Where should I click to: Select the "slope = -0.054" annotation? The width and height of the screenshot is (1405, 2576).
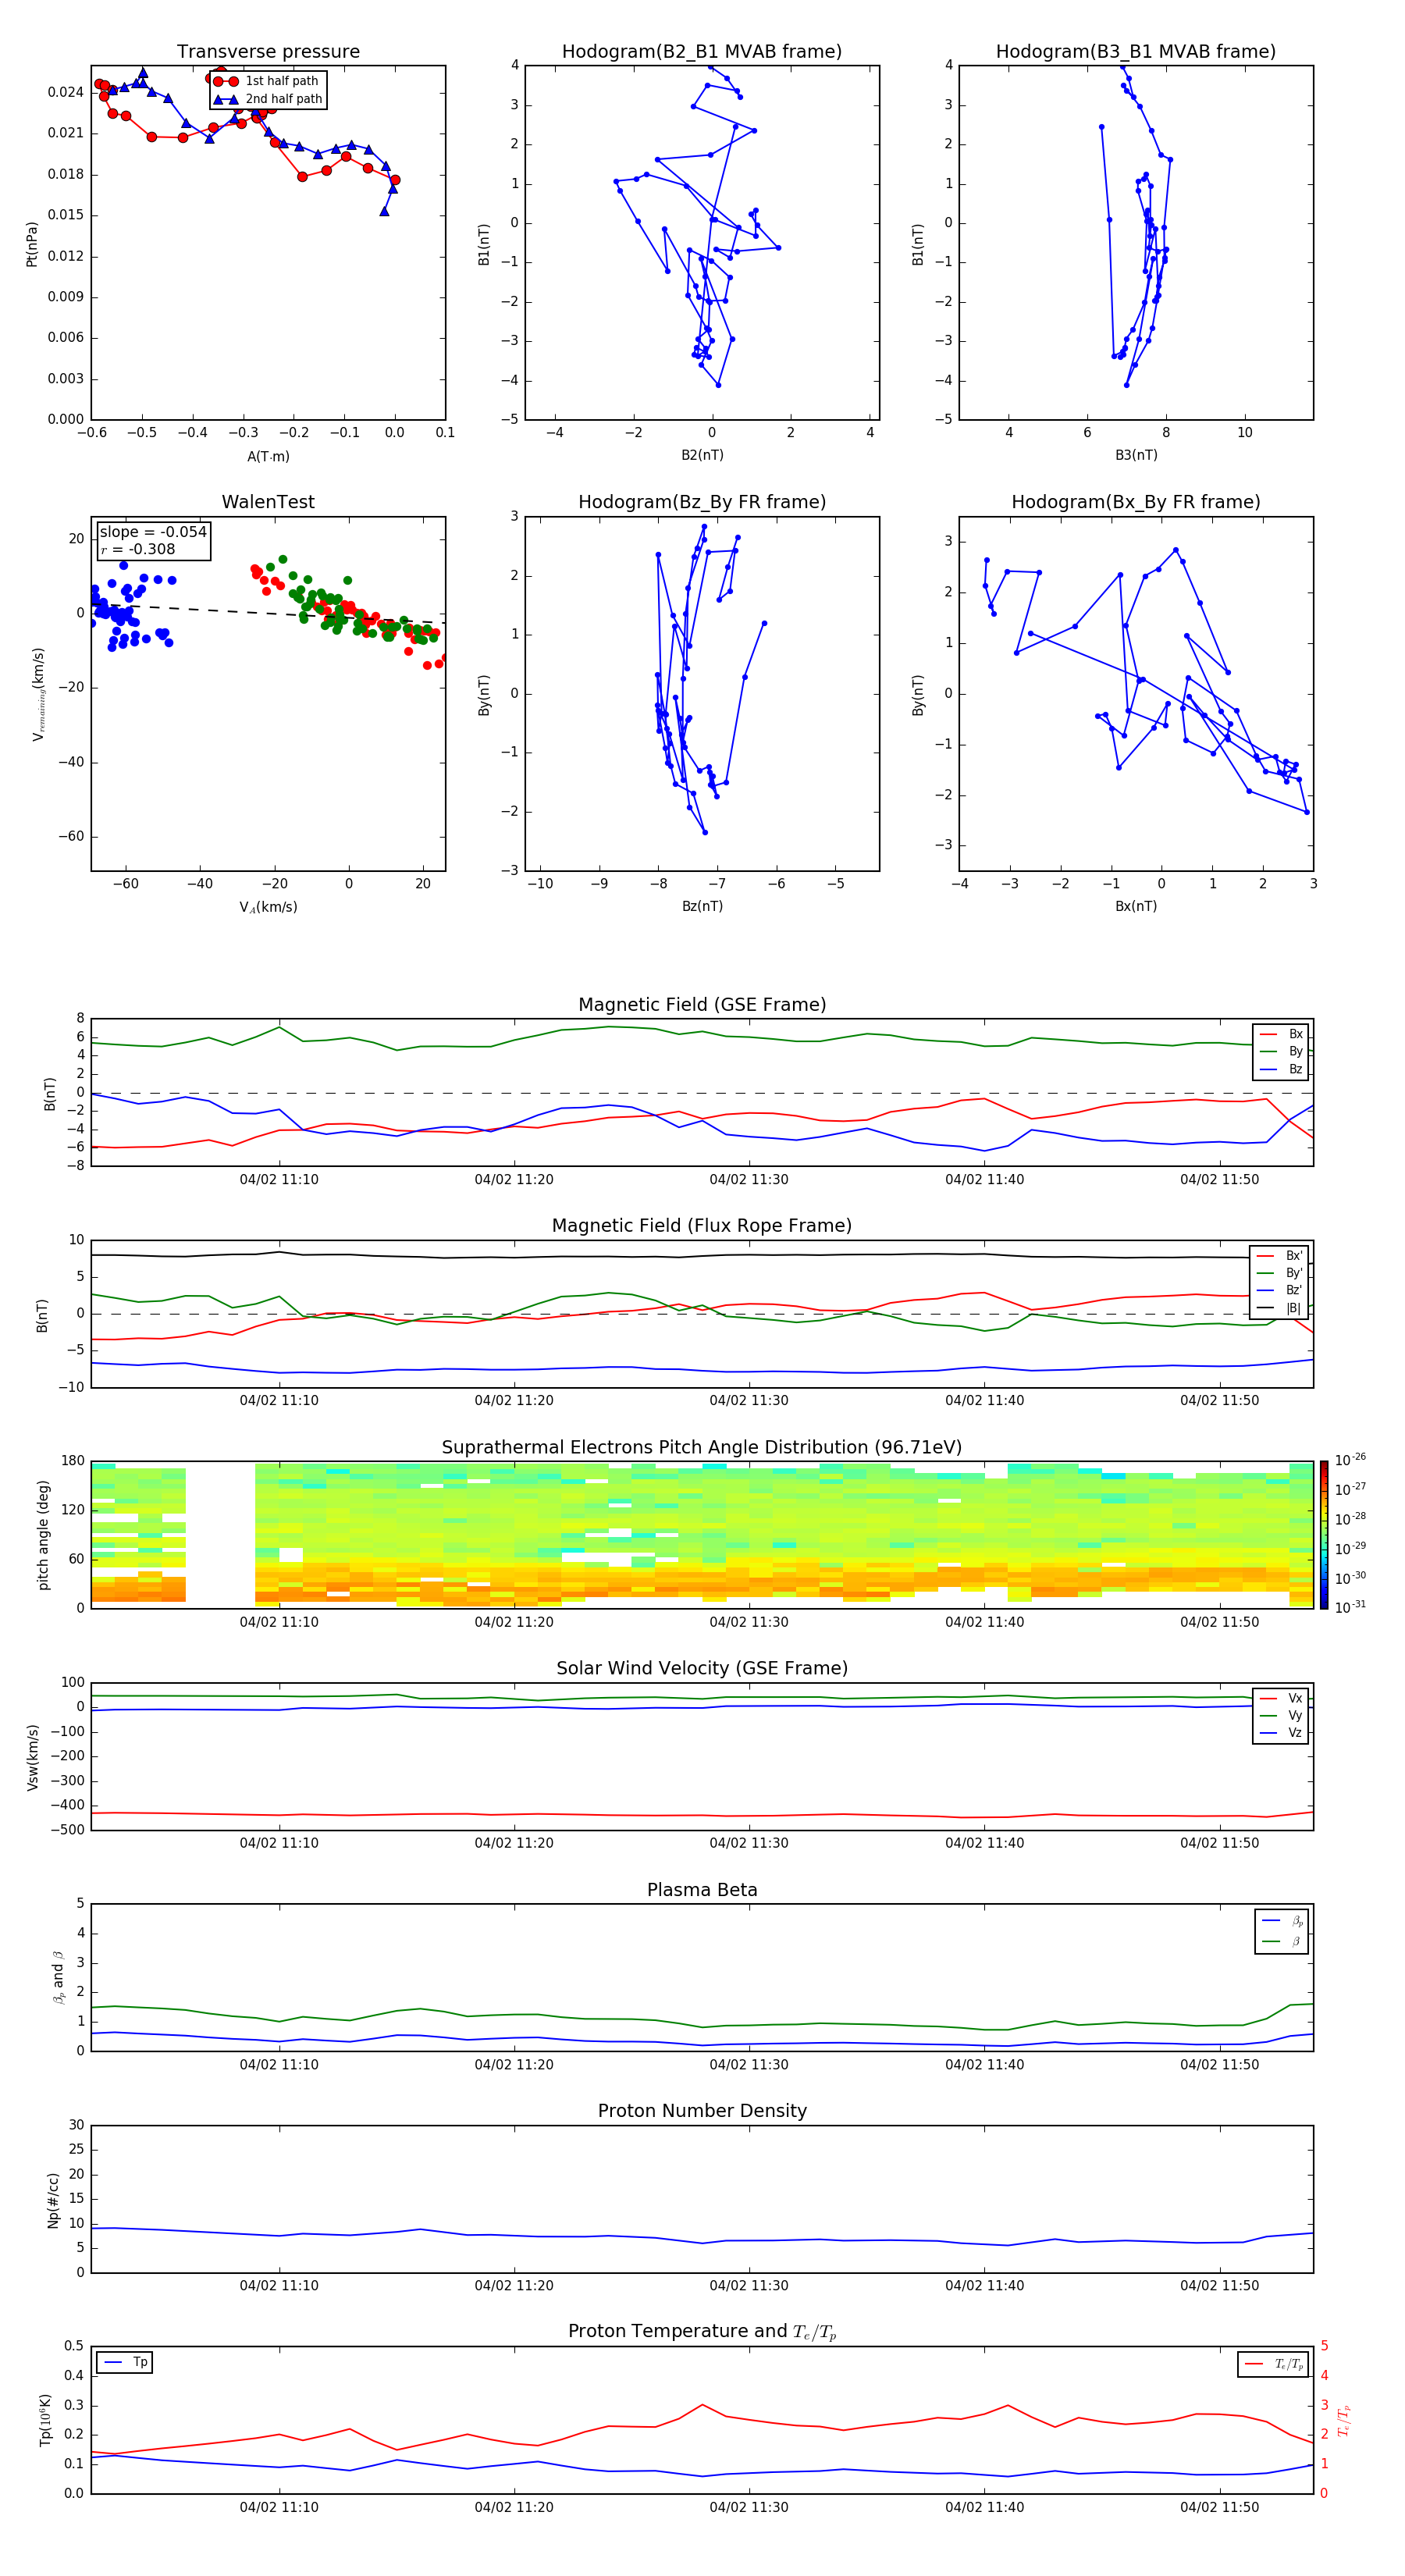coord(153,532)
